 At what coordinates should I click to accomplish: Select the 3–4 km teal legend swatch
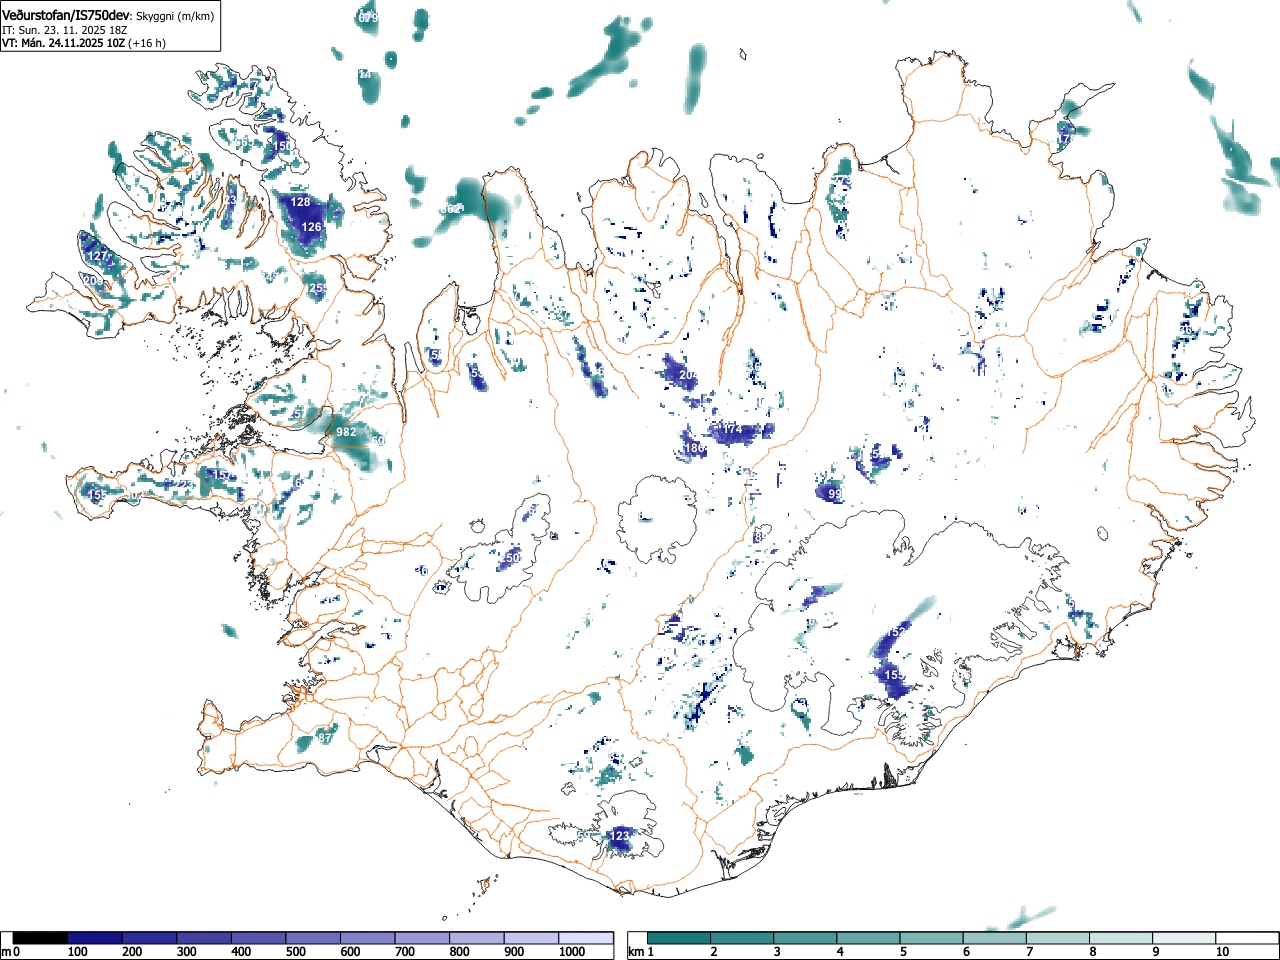click(805, 938)
